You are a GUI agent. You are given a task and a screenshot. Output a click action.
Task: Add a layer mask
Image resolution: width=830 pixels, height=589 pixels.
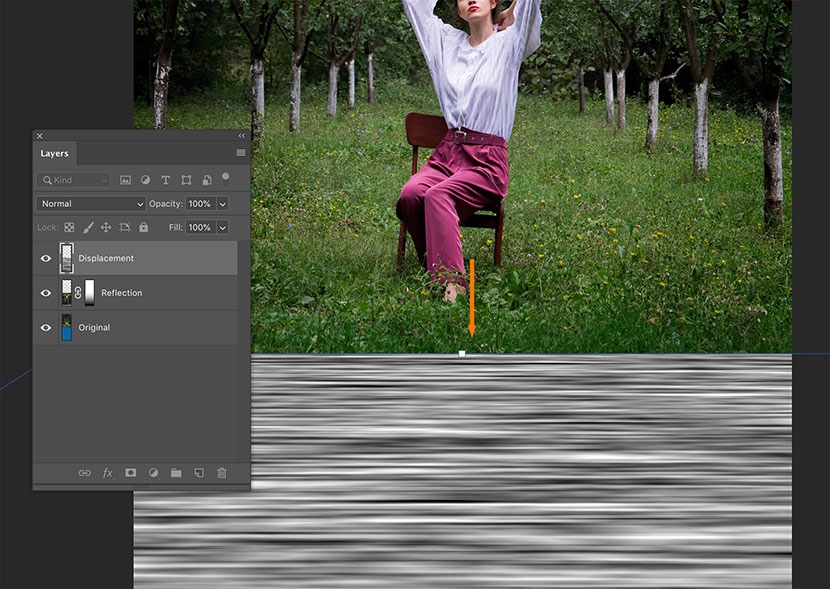coord(131,473)
